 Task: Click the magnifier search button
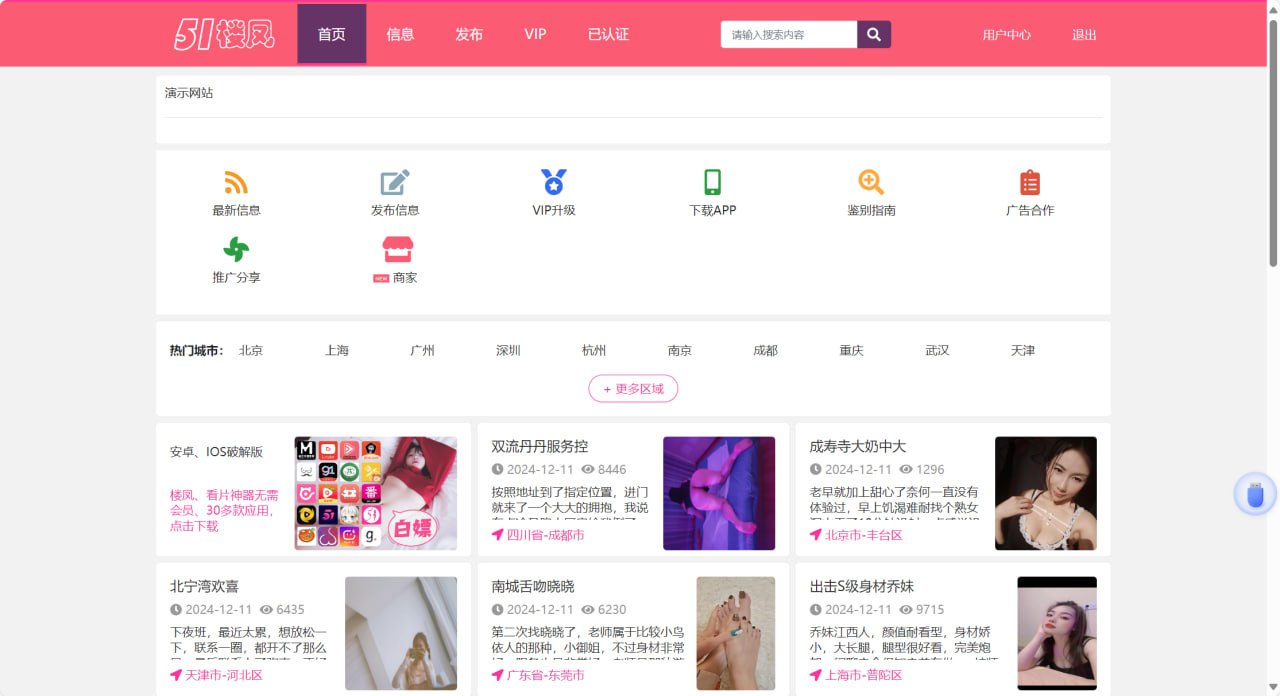(x=873, y=35)
